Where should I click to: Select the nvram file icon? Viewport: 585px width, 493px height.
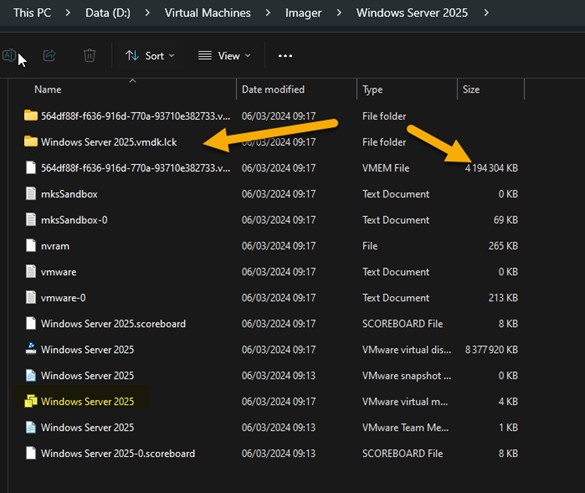click(31, 246)
